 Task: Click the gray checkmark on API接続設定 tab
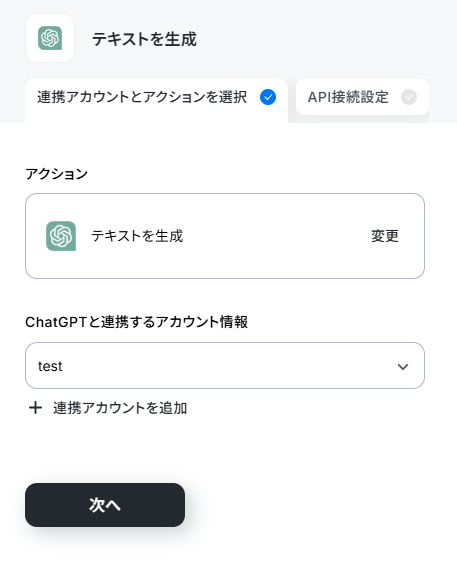(x=409, y=97)
